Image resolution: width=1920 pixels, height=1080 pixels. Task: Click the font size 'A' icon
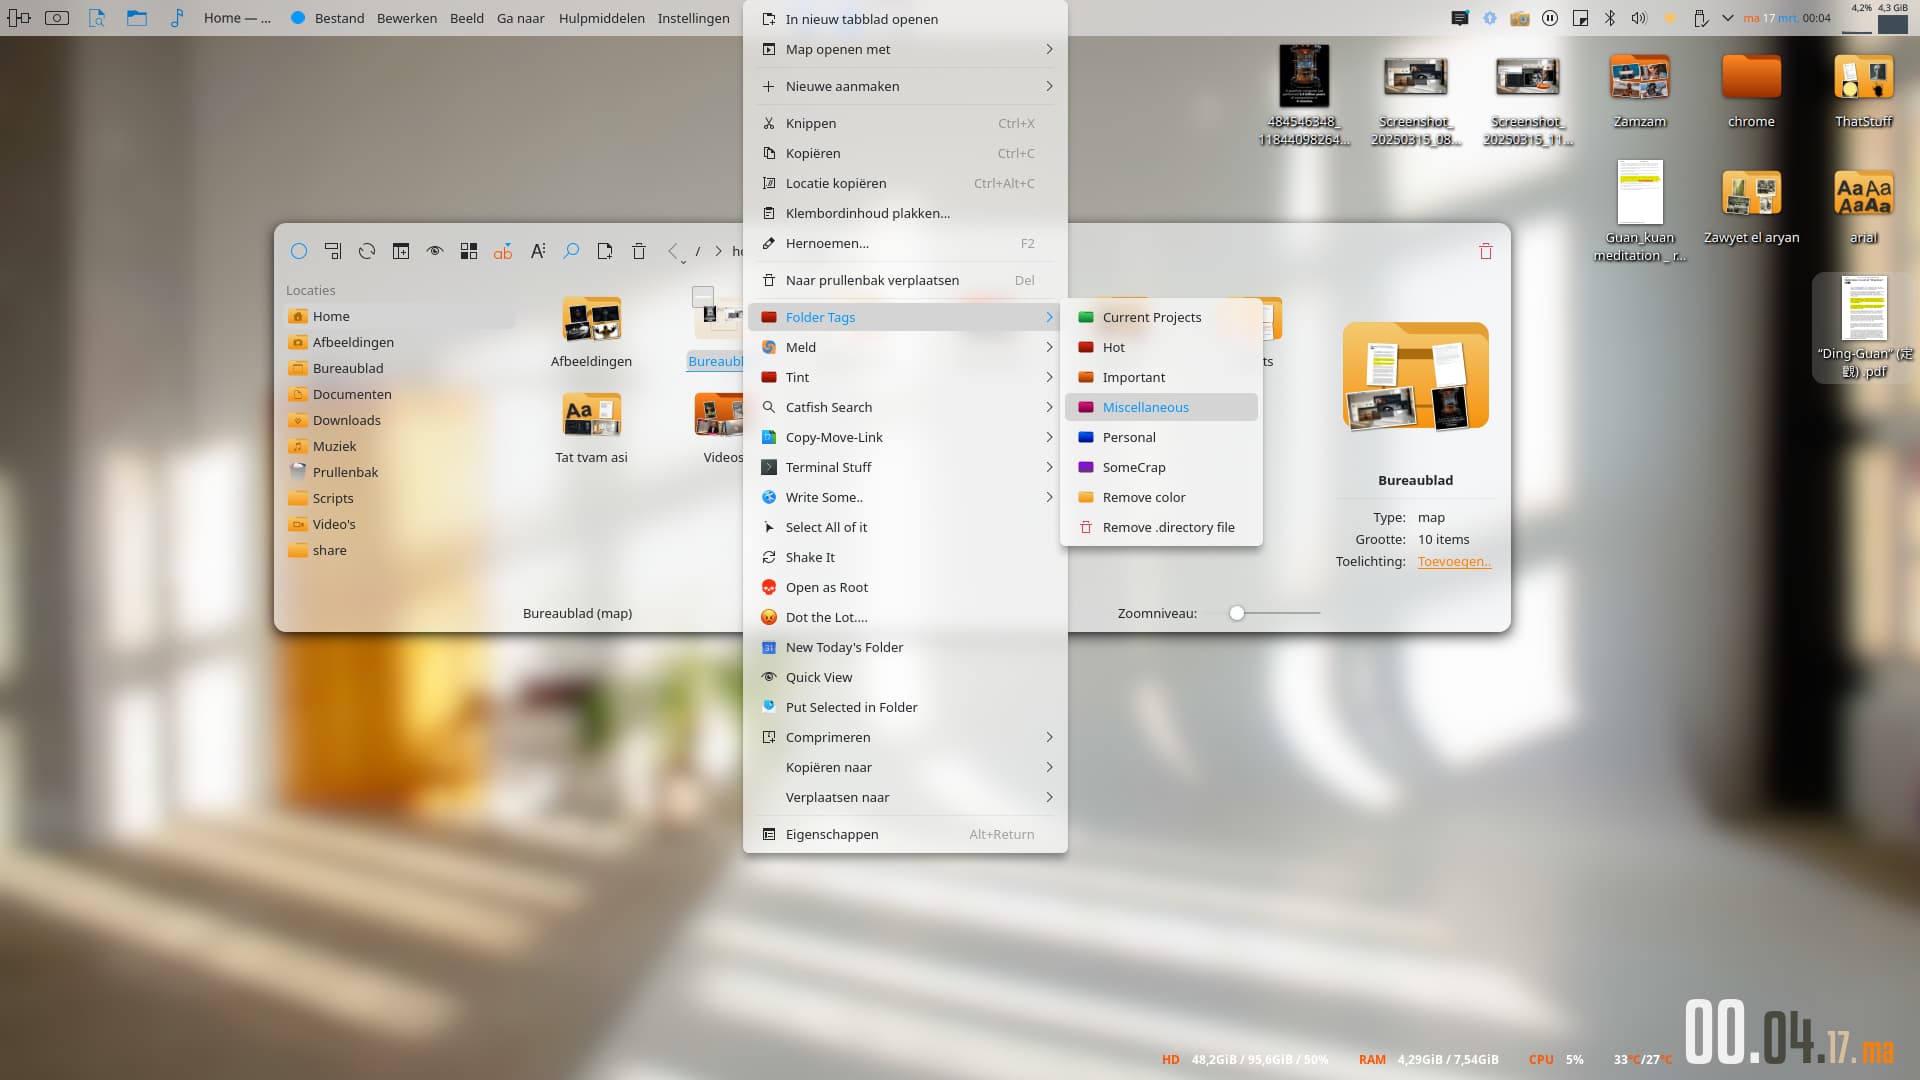537,252
